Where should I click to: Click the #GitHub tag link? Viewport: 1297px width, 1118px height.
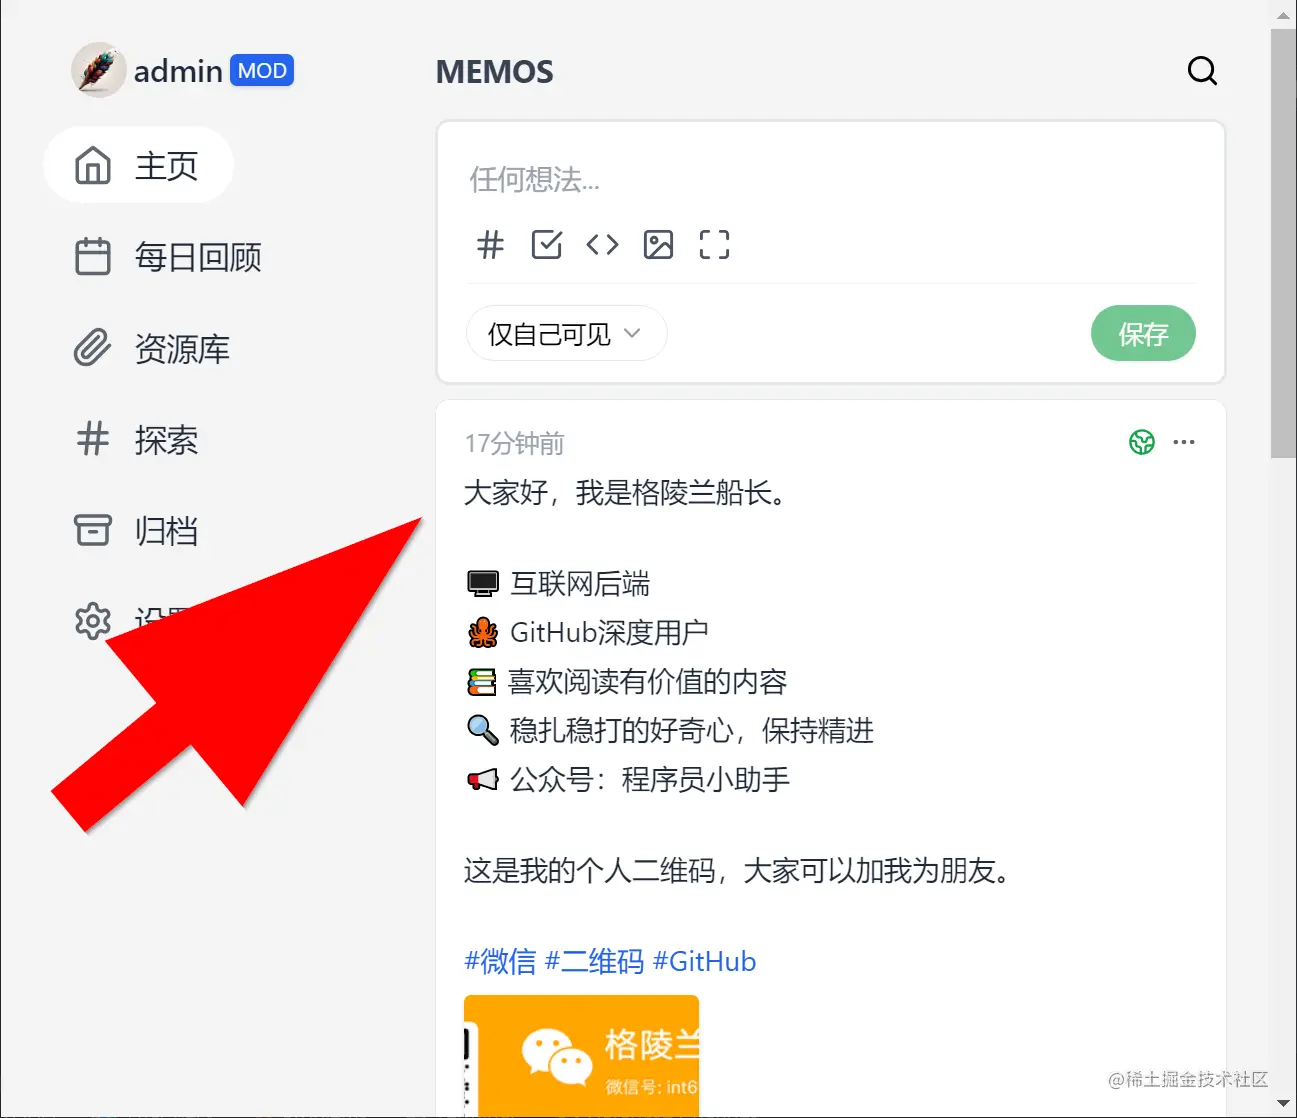[x=704, y=961]
